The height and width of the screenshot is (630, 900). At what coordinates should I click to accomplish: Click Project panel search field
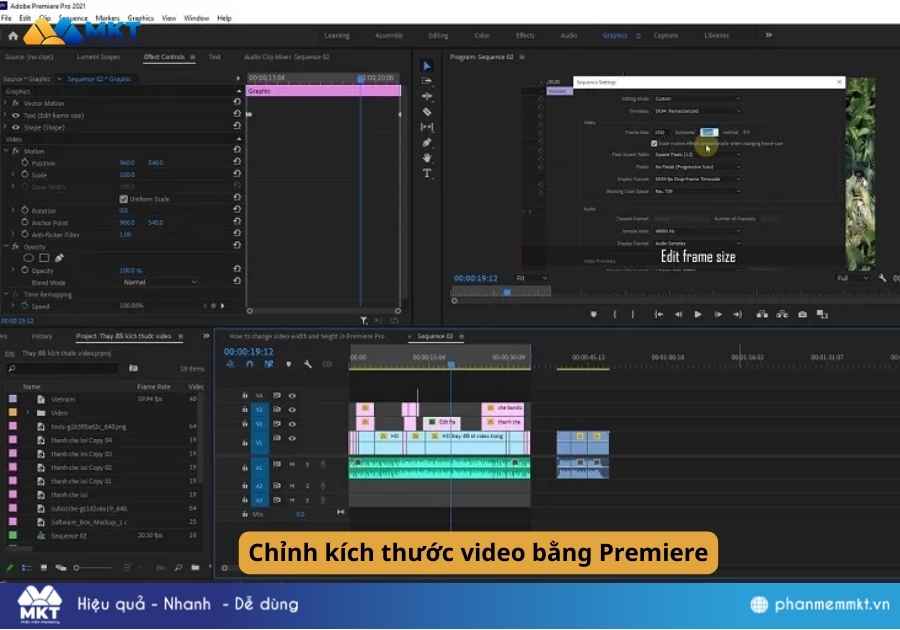(62, 368)
